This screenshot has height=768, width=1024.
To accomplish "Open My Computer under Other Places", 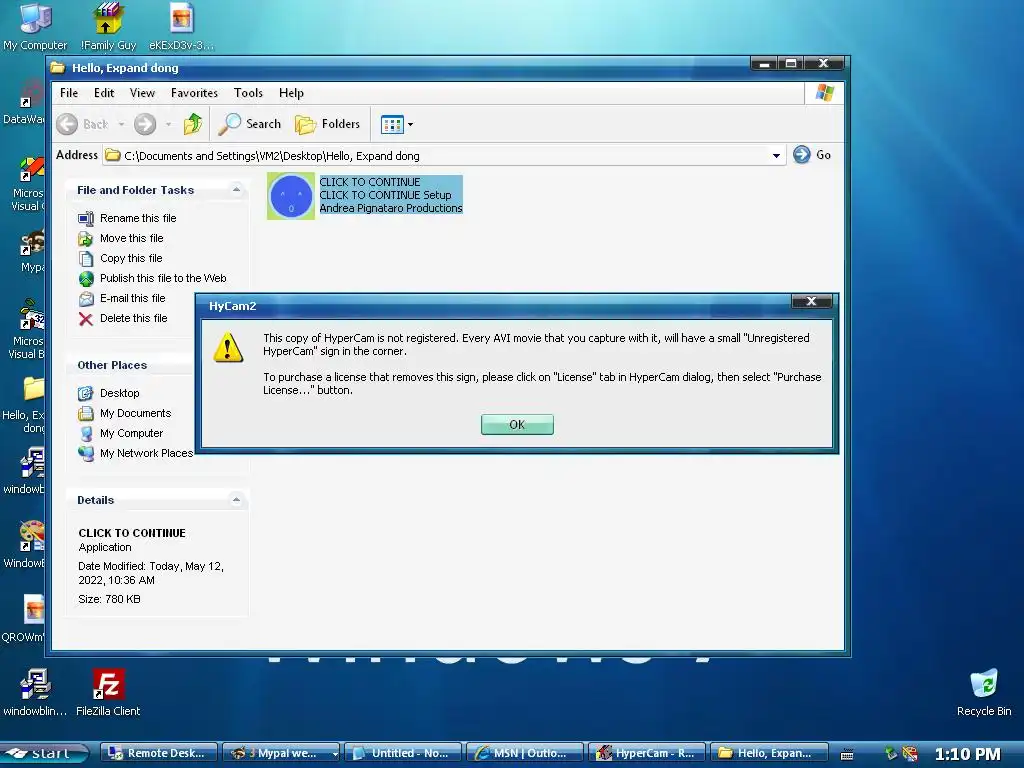I will (x=121, y=434).
